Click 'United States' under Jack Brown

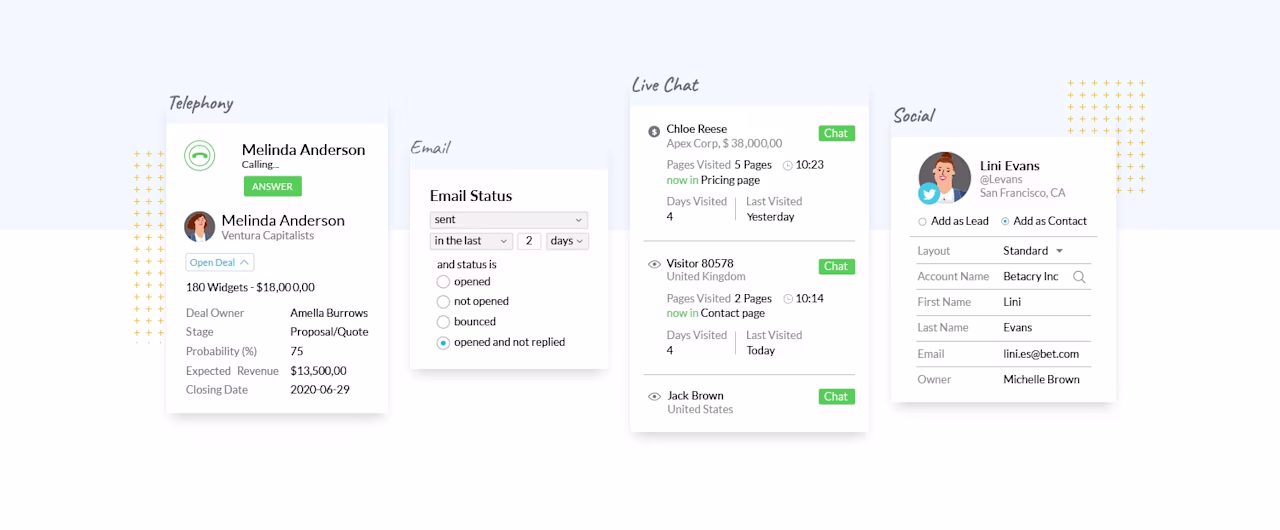pyautogui.click(x=700, y=410)
